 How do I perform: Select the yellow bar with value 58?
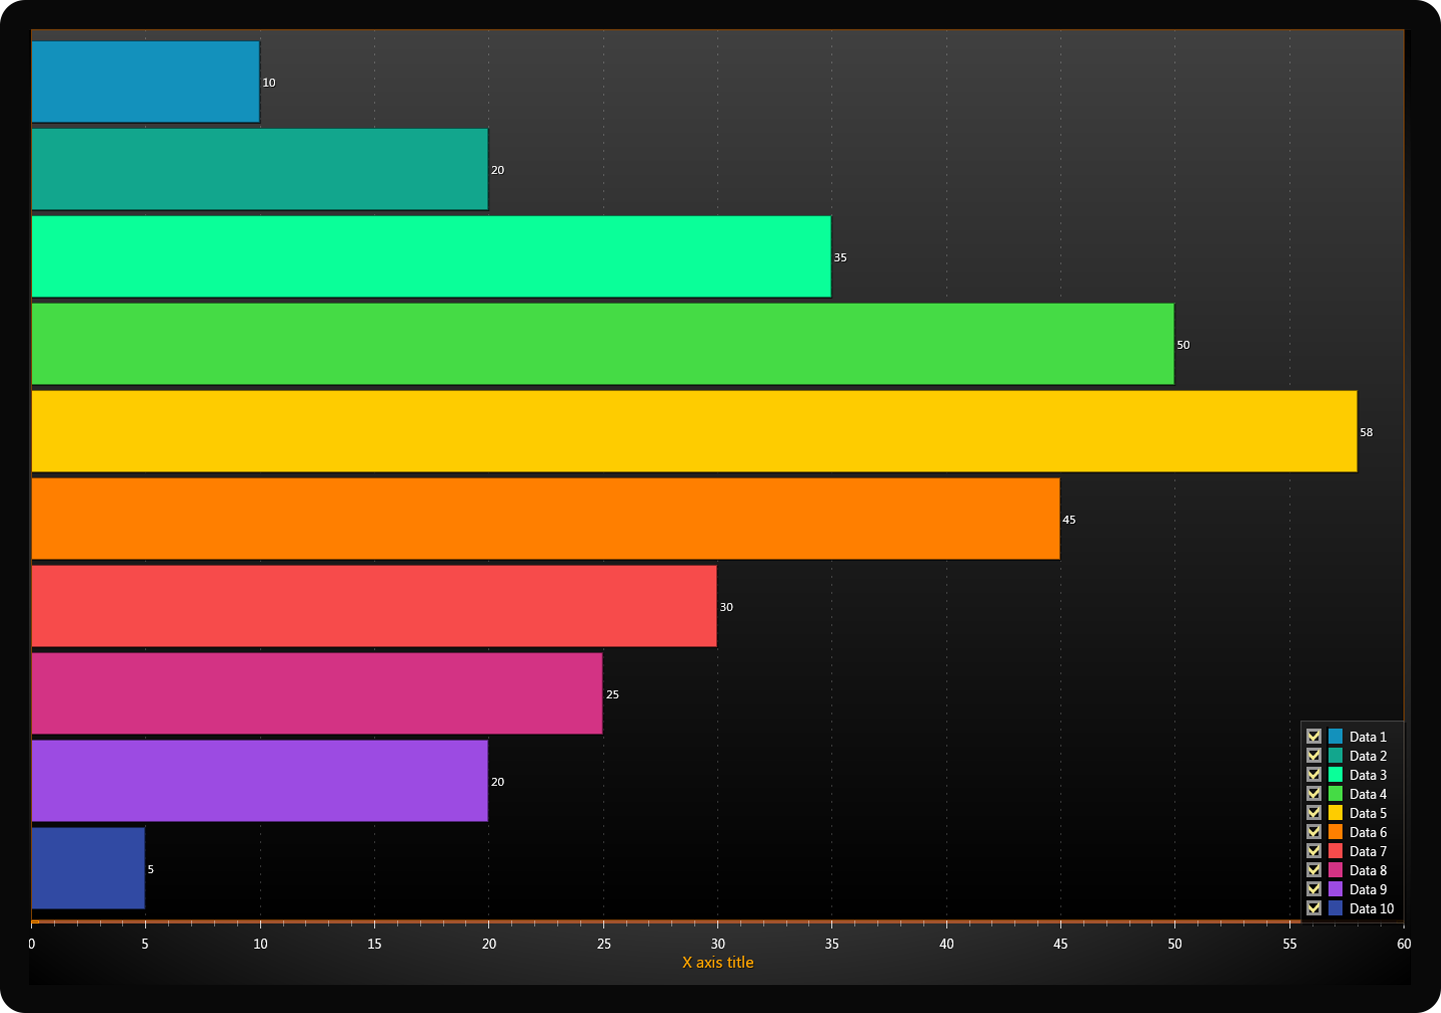pyautogui.click(x=694, y=431)
